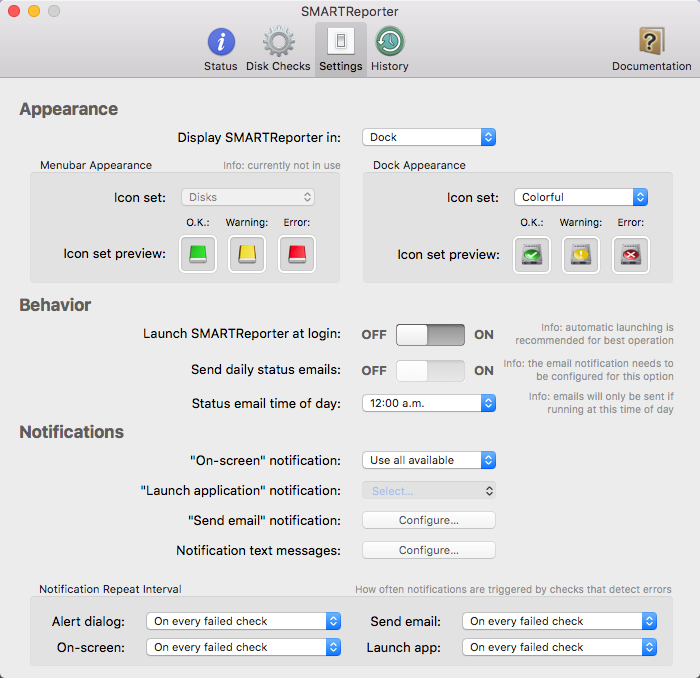This screenshot has height=678, width=700.
Task: Open Status email time of day dropdown
Action: (429, 403)
